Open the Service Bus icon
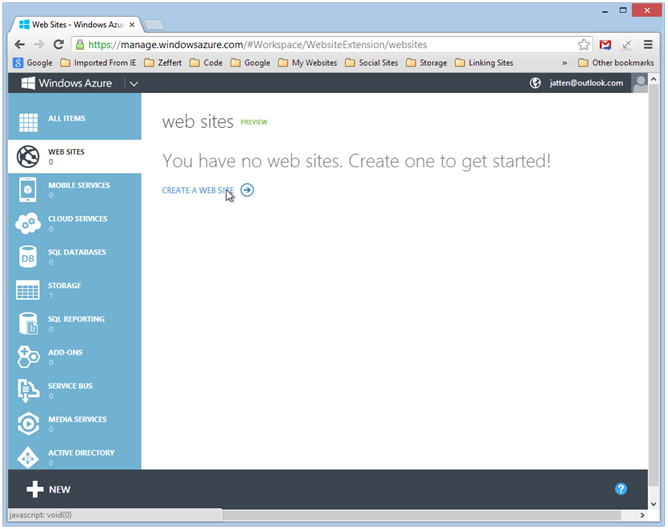 tap(27, 391)
